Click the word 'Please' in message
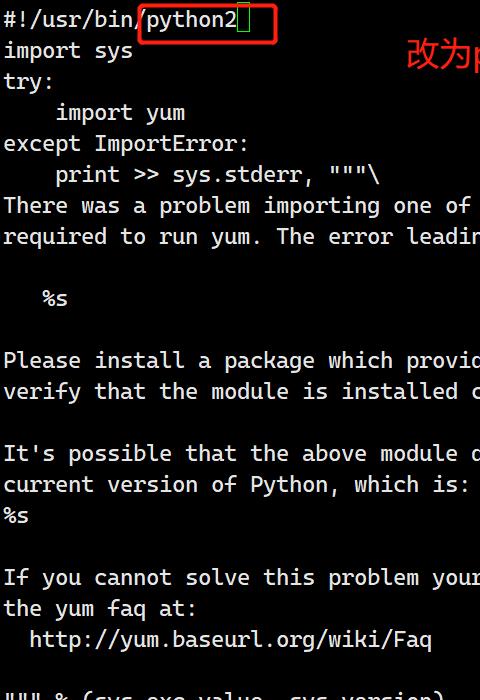 tap(42, 361)
